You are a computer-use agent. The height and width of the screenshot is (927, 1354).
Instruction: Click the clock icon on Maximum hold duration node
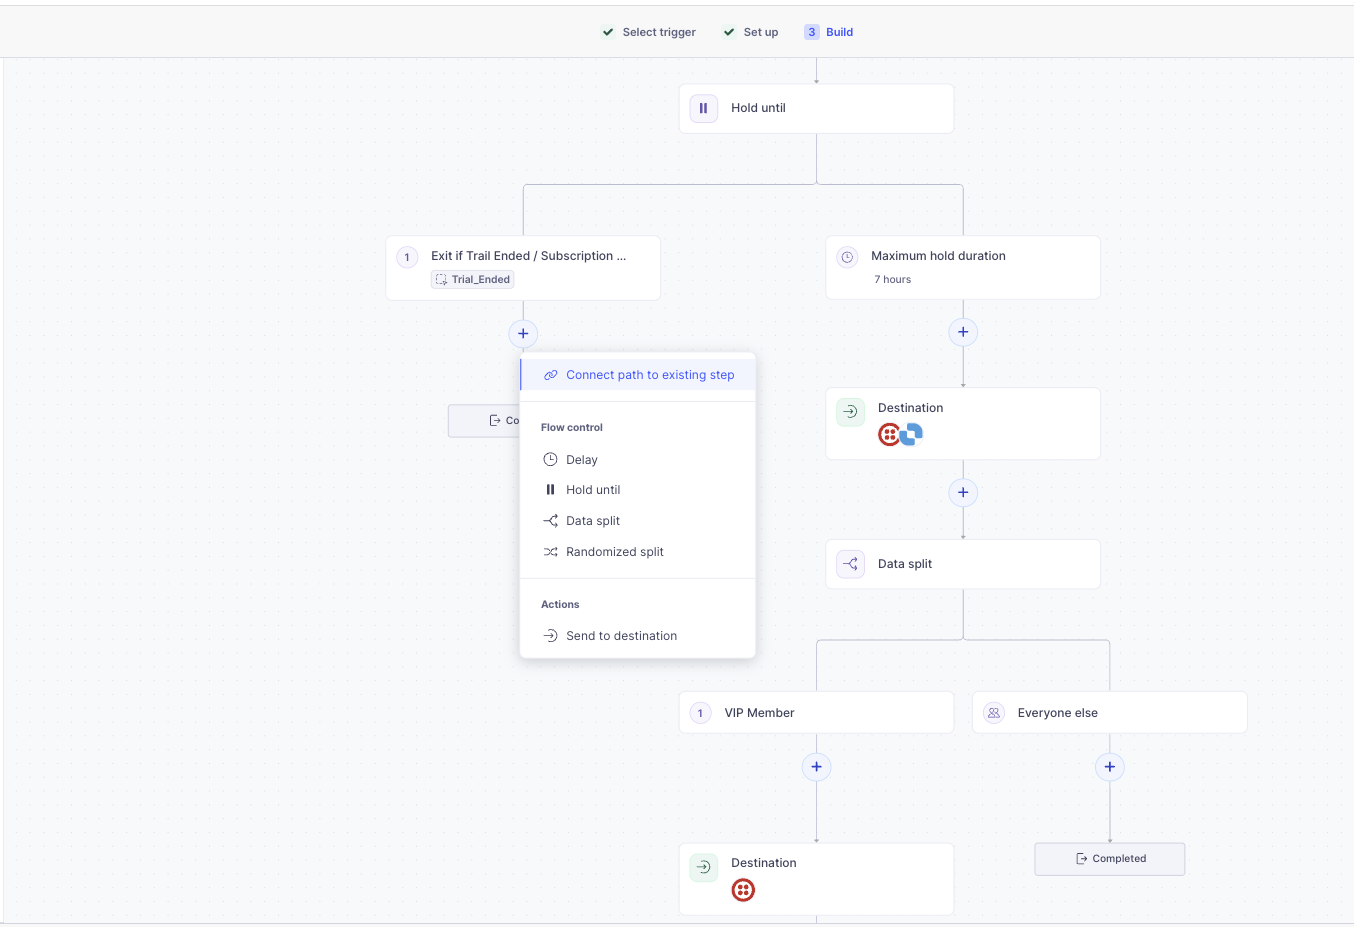pyautogui.click(x=848, y=257)
